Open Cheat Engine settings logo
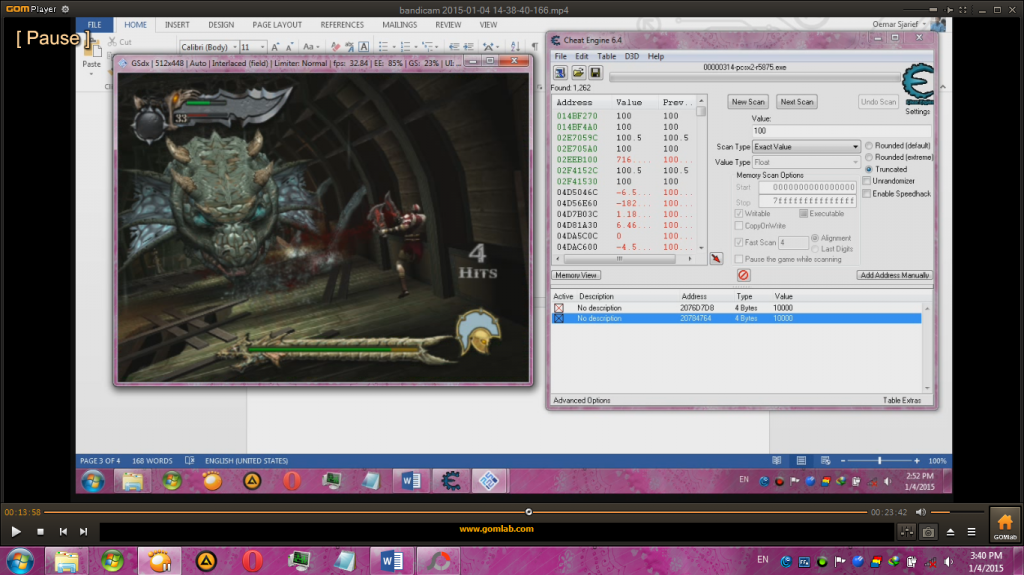Screen dimensions: 1024x575 918,85
